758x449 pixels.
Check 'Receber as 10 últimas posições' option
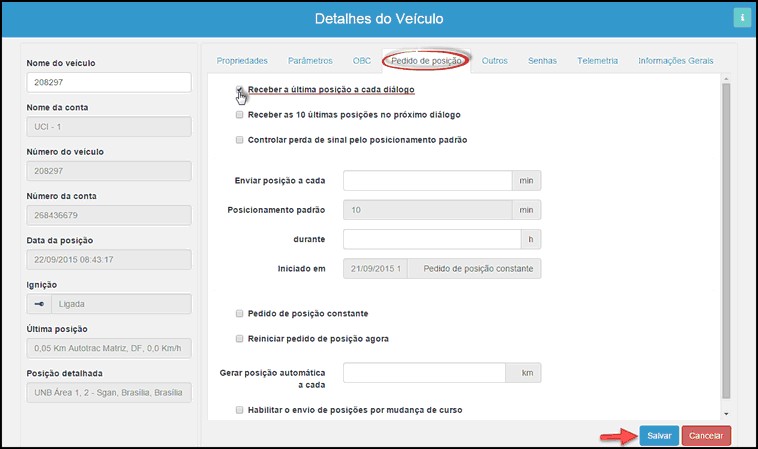click(239, 115)
